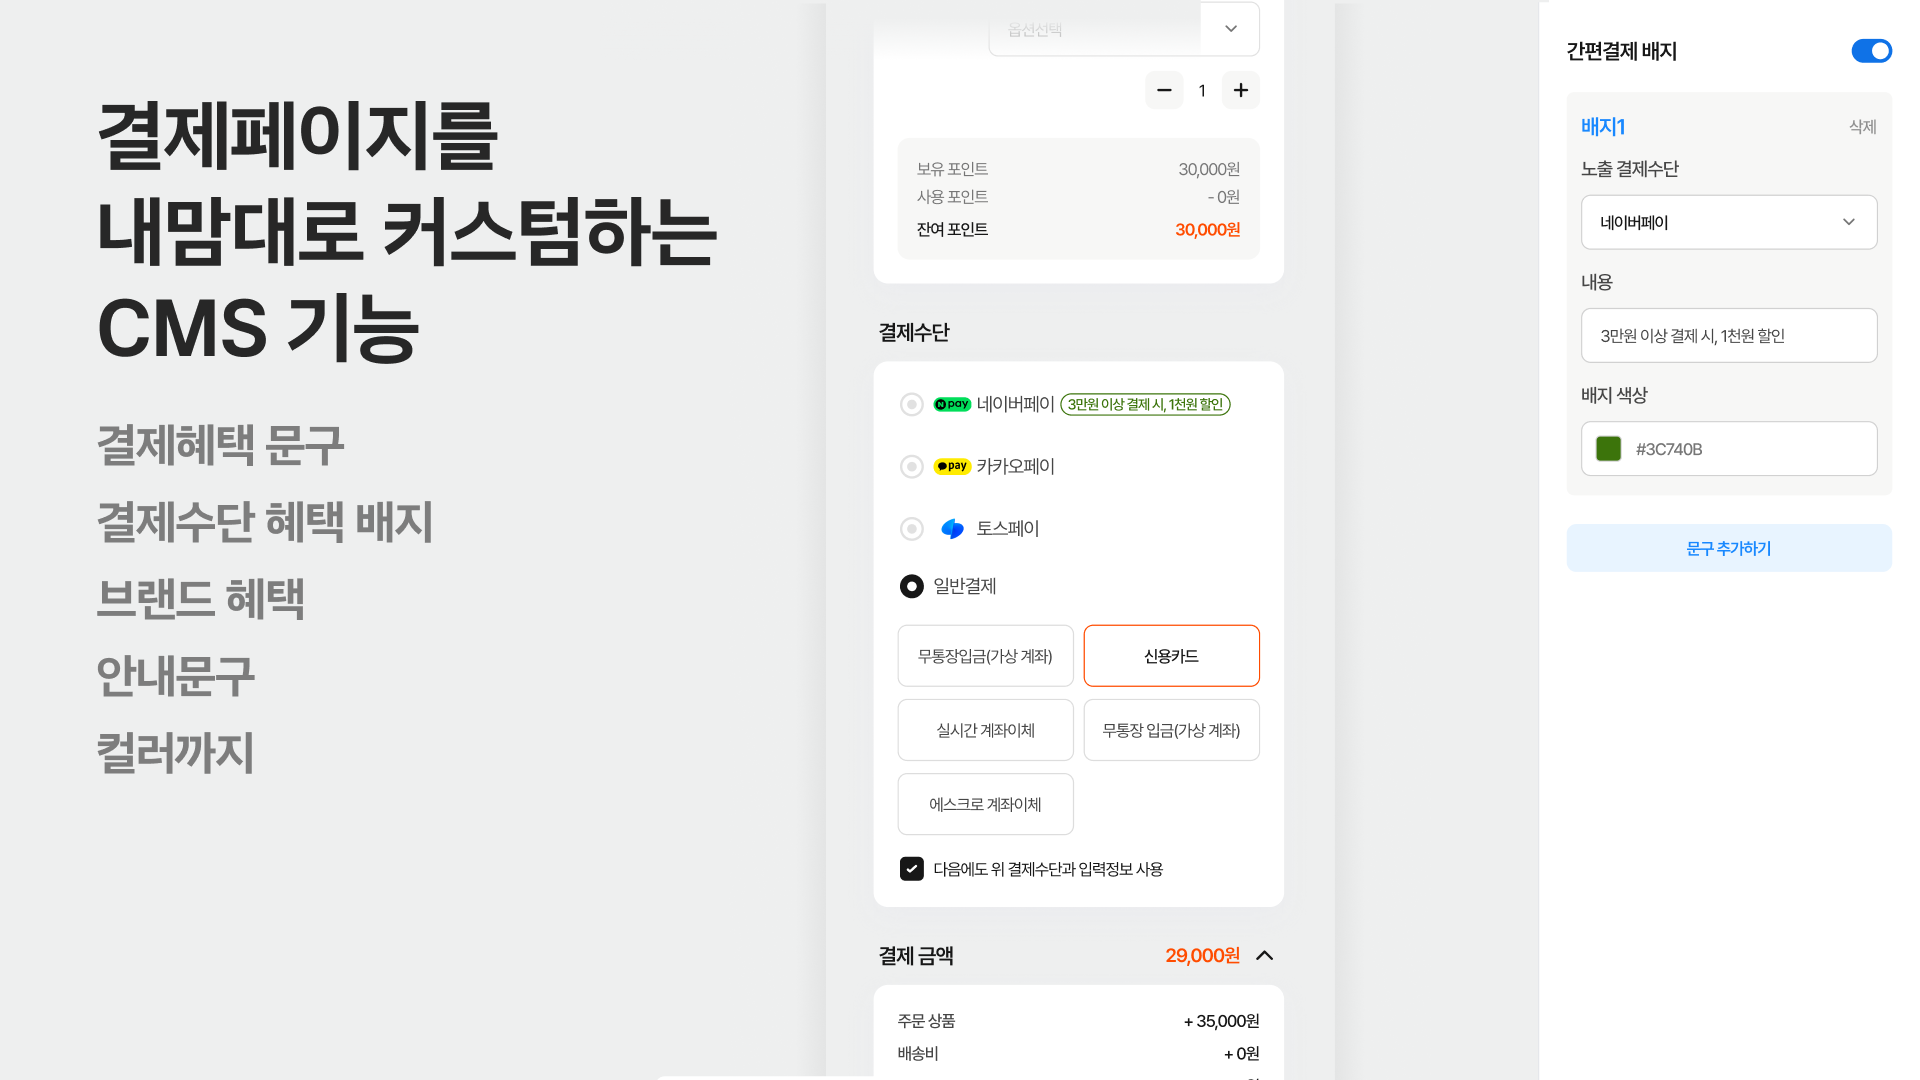
Task: Decrease quantity with the minus icon
Action: (x=1164, y=90)
